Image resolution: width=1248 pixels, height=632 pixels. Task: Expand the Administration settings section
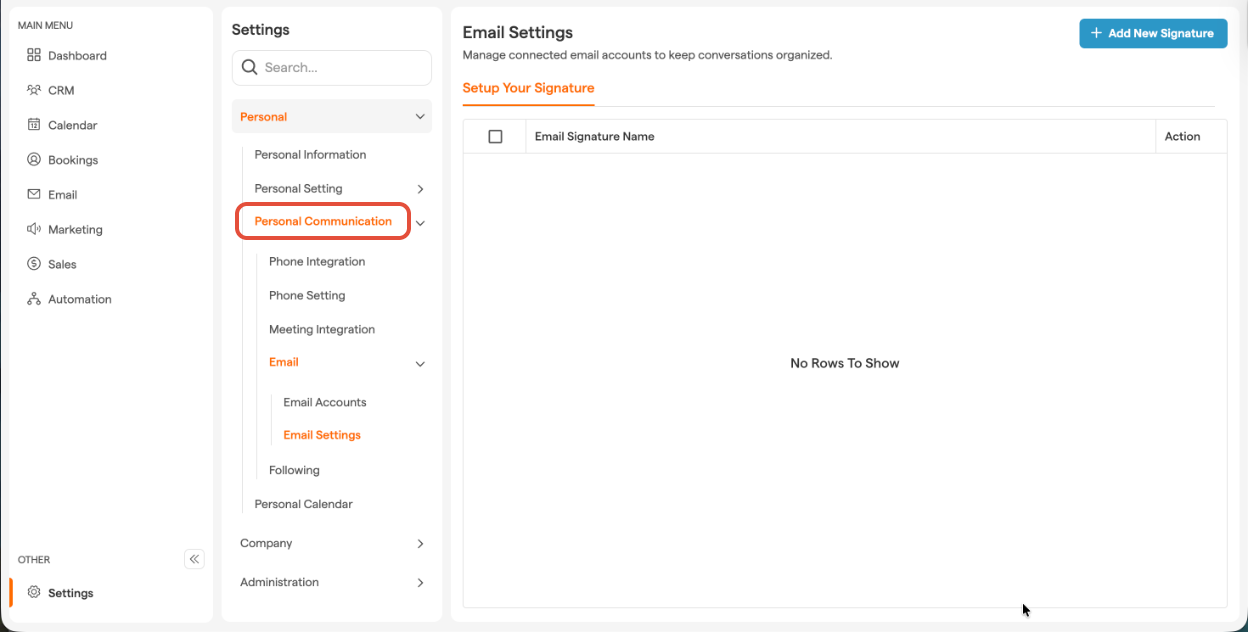point(420,583)
